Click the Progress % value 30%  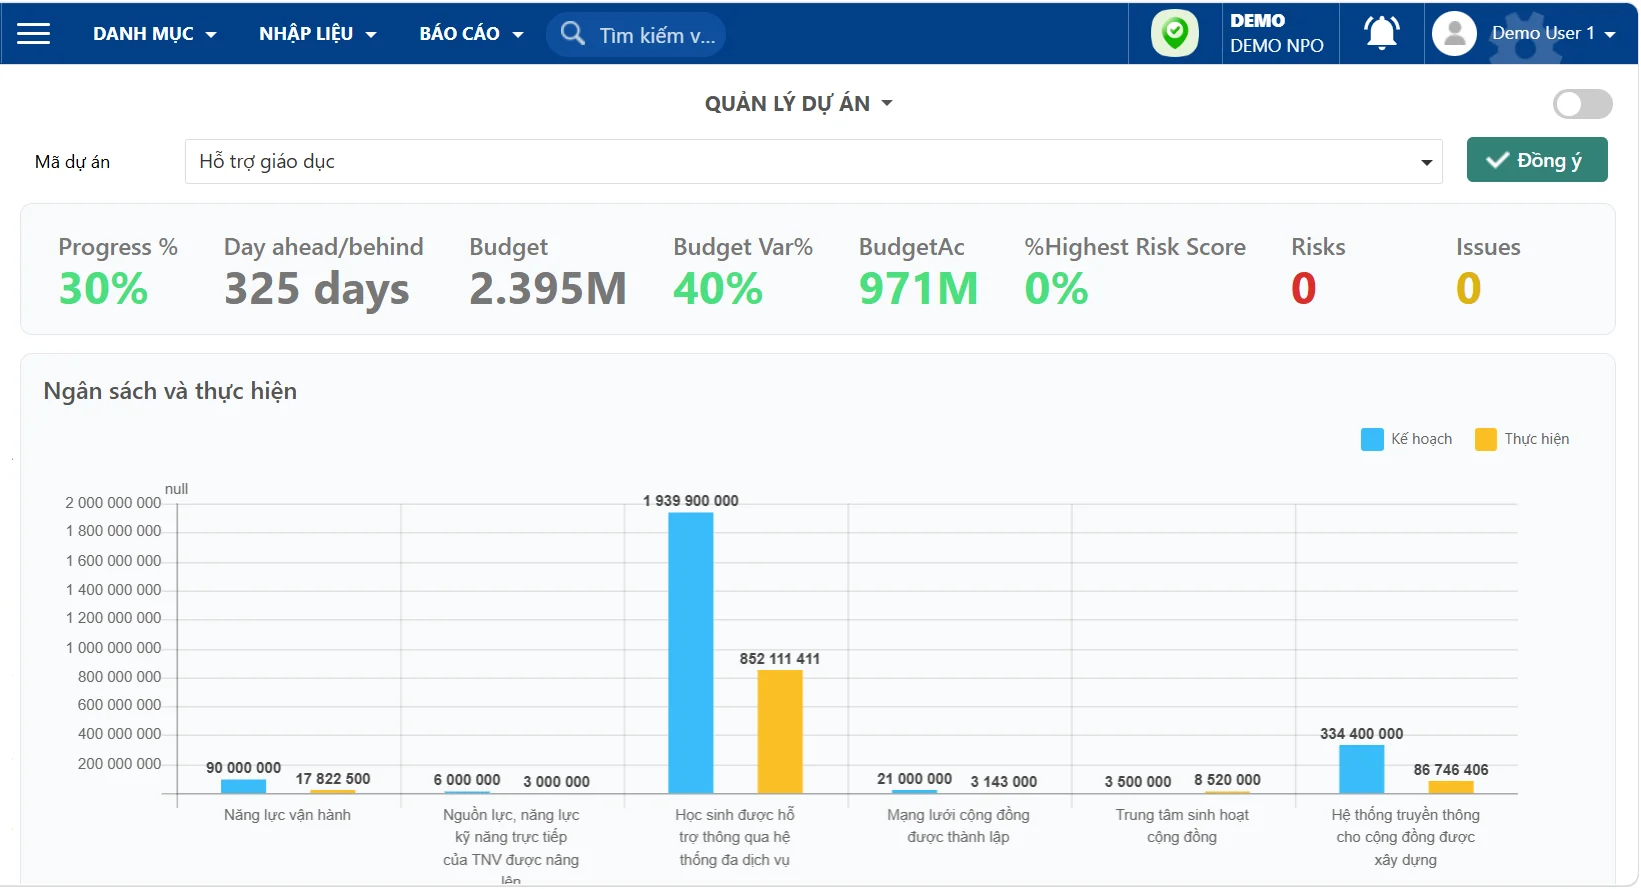103,289
